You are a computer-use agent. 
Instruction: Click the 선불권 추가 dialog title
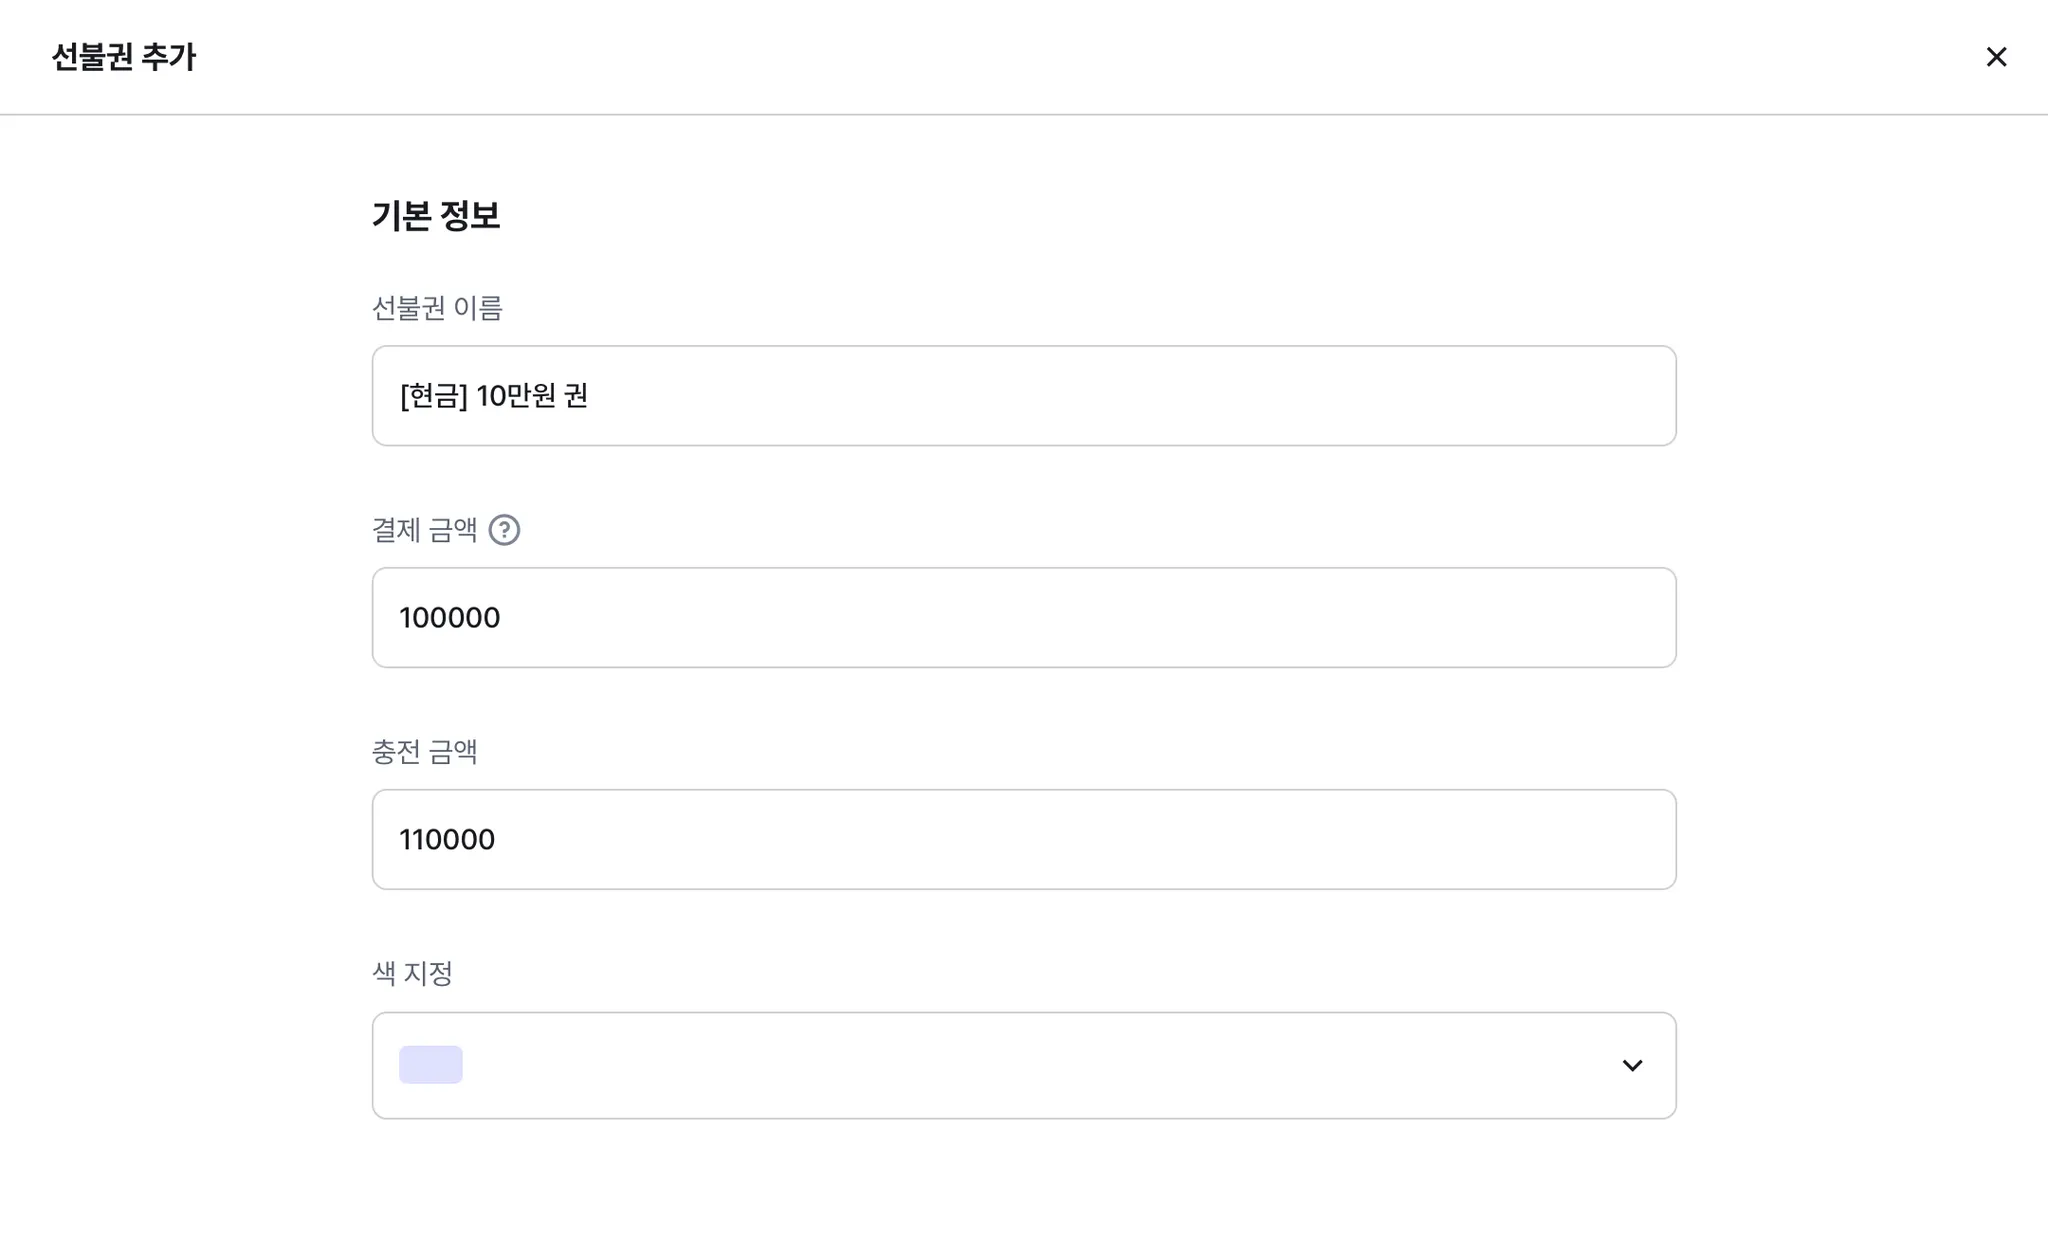[124, 57]
